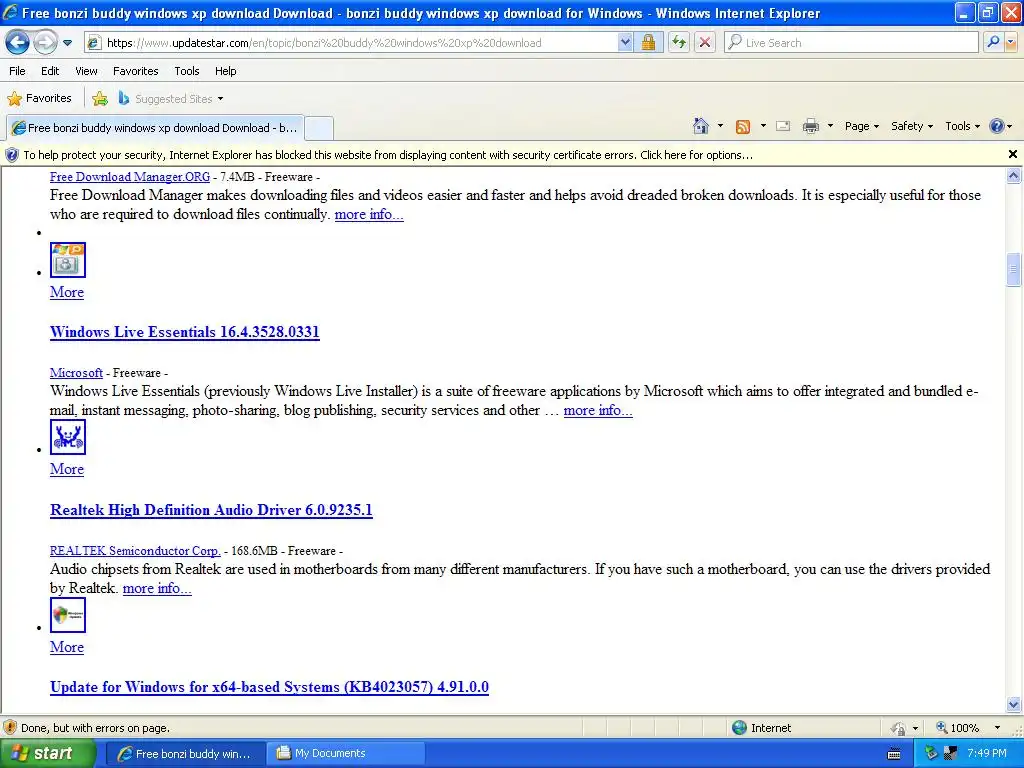Image resolution: width=1024 pixels, height=768 pixels.
Task: Click More link above Windows Live Essentials
Action: (x=67, y=292)
